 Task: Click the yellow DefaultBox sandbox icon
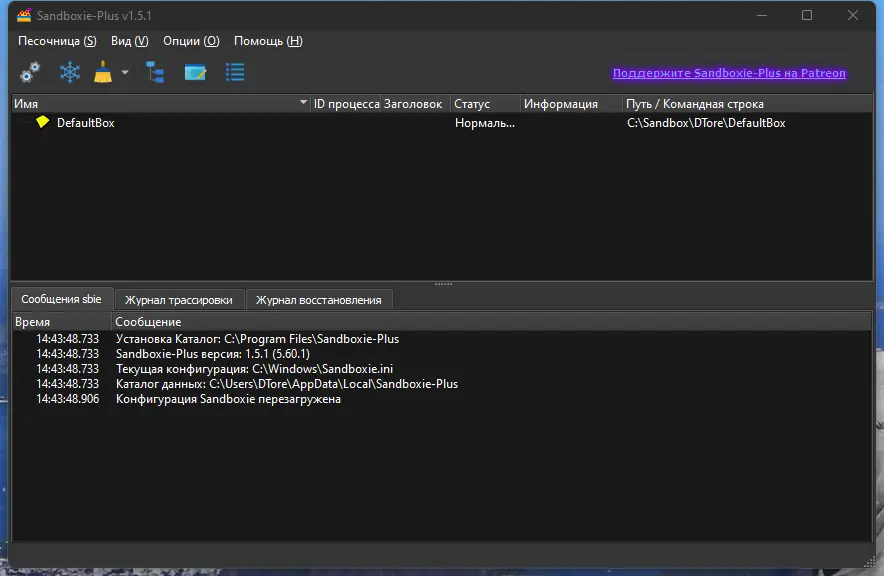click(43, 122)
